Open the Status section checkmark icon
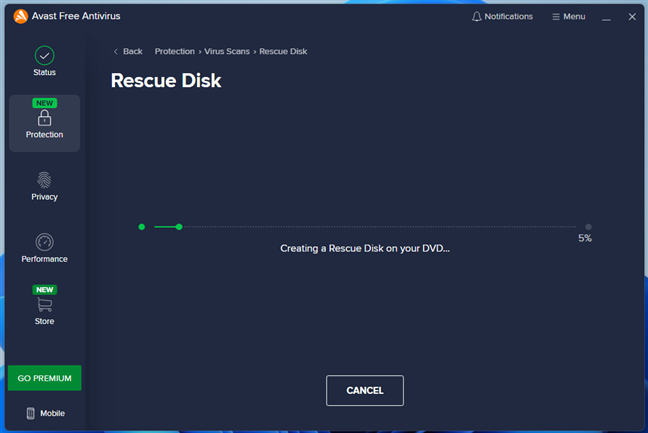Screen dimensions: 648x433 44,55
